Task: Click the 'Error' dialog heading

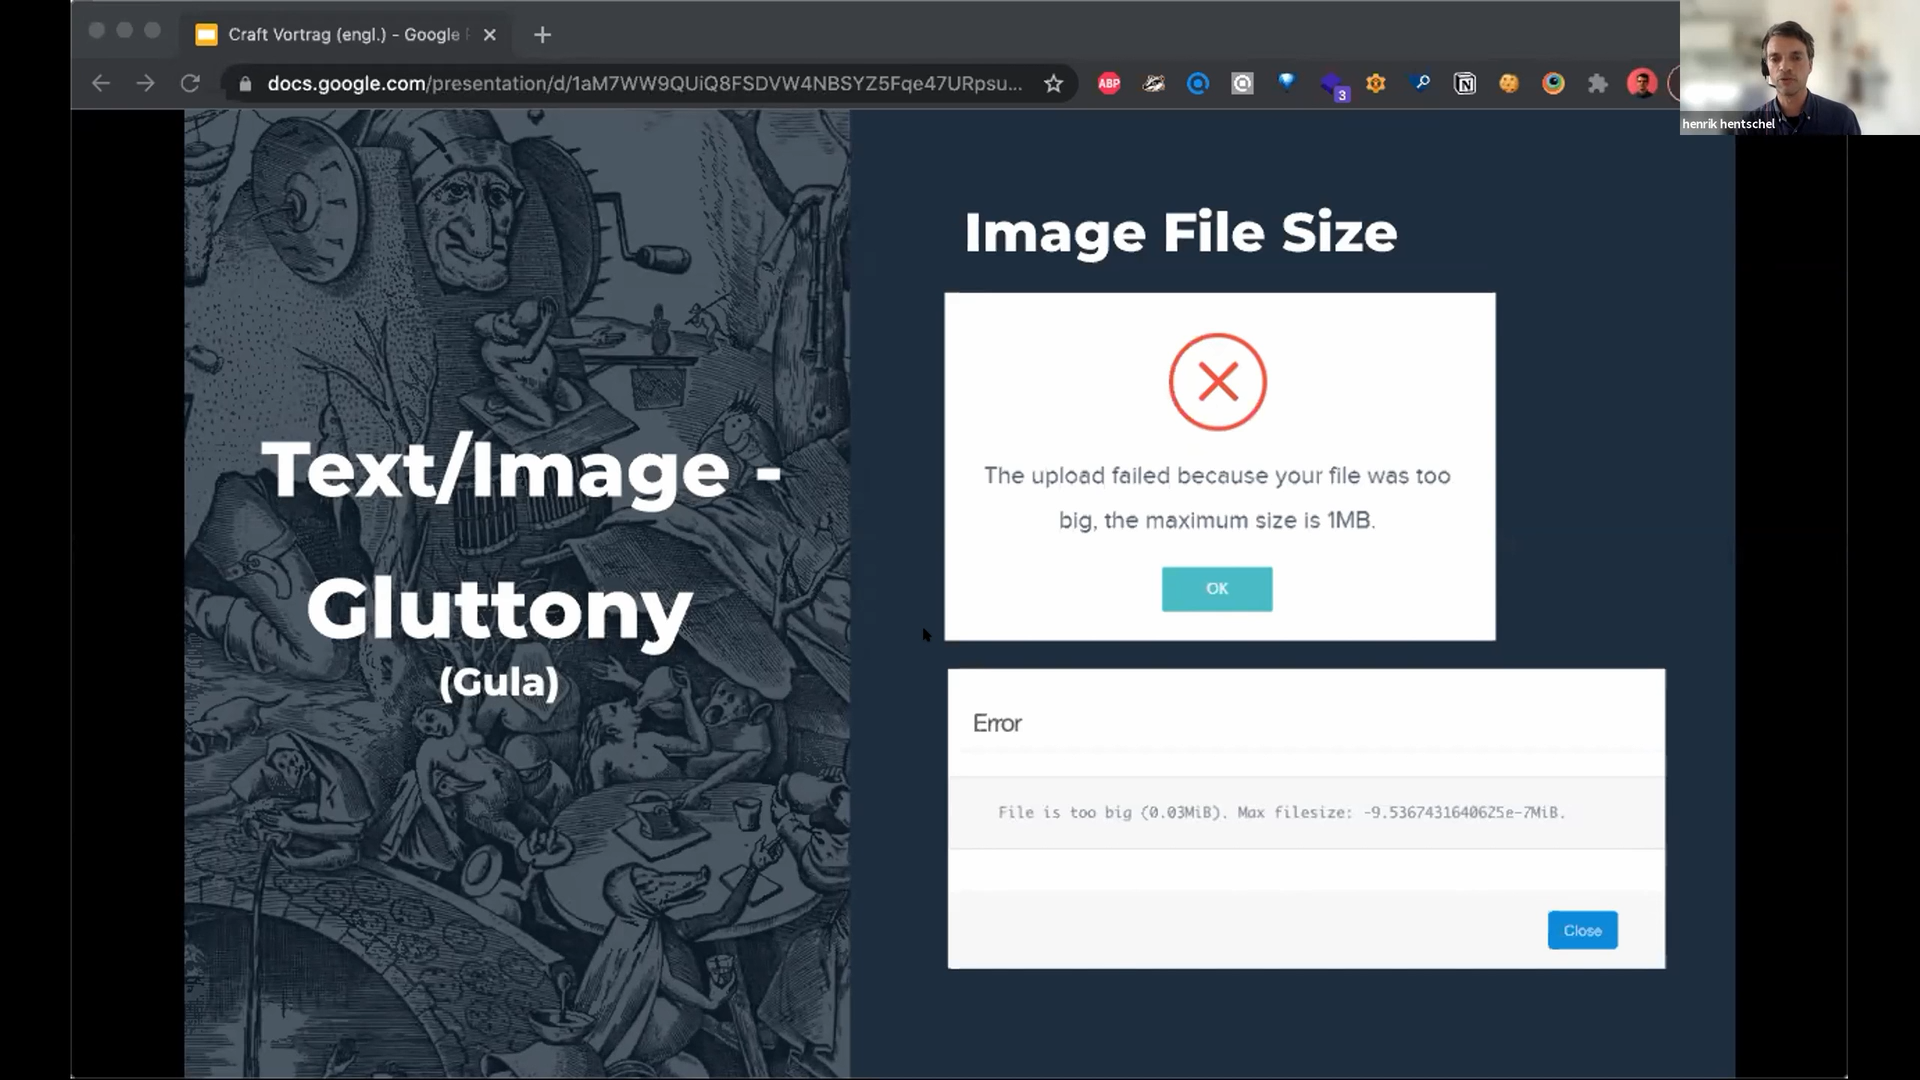Action: pyautogui.click(x=997, y=723)
